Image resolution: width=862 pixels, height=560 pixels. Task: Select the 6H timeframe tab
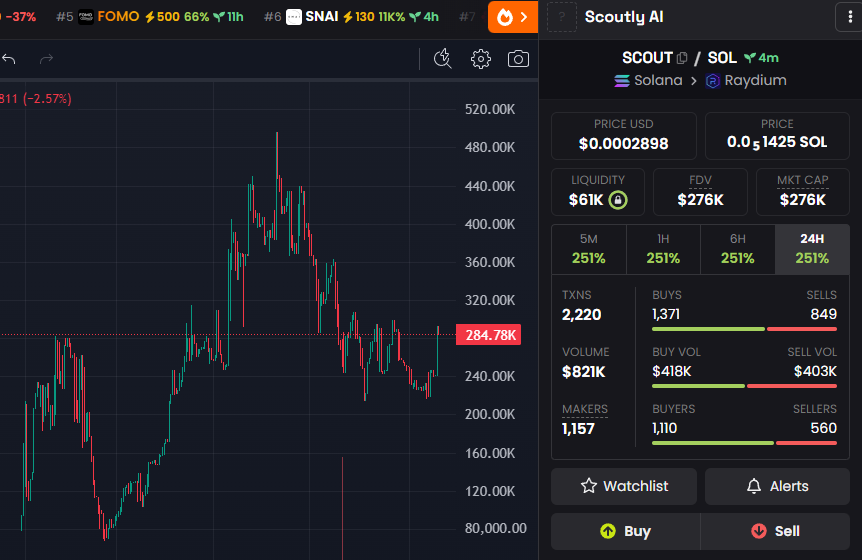pos(738,249)
